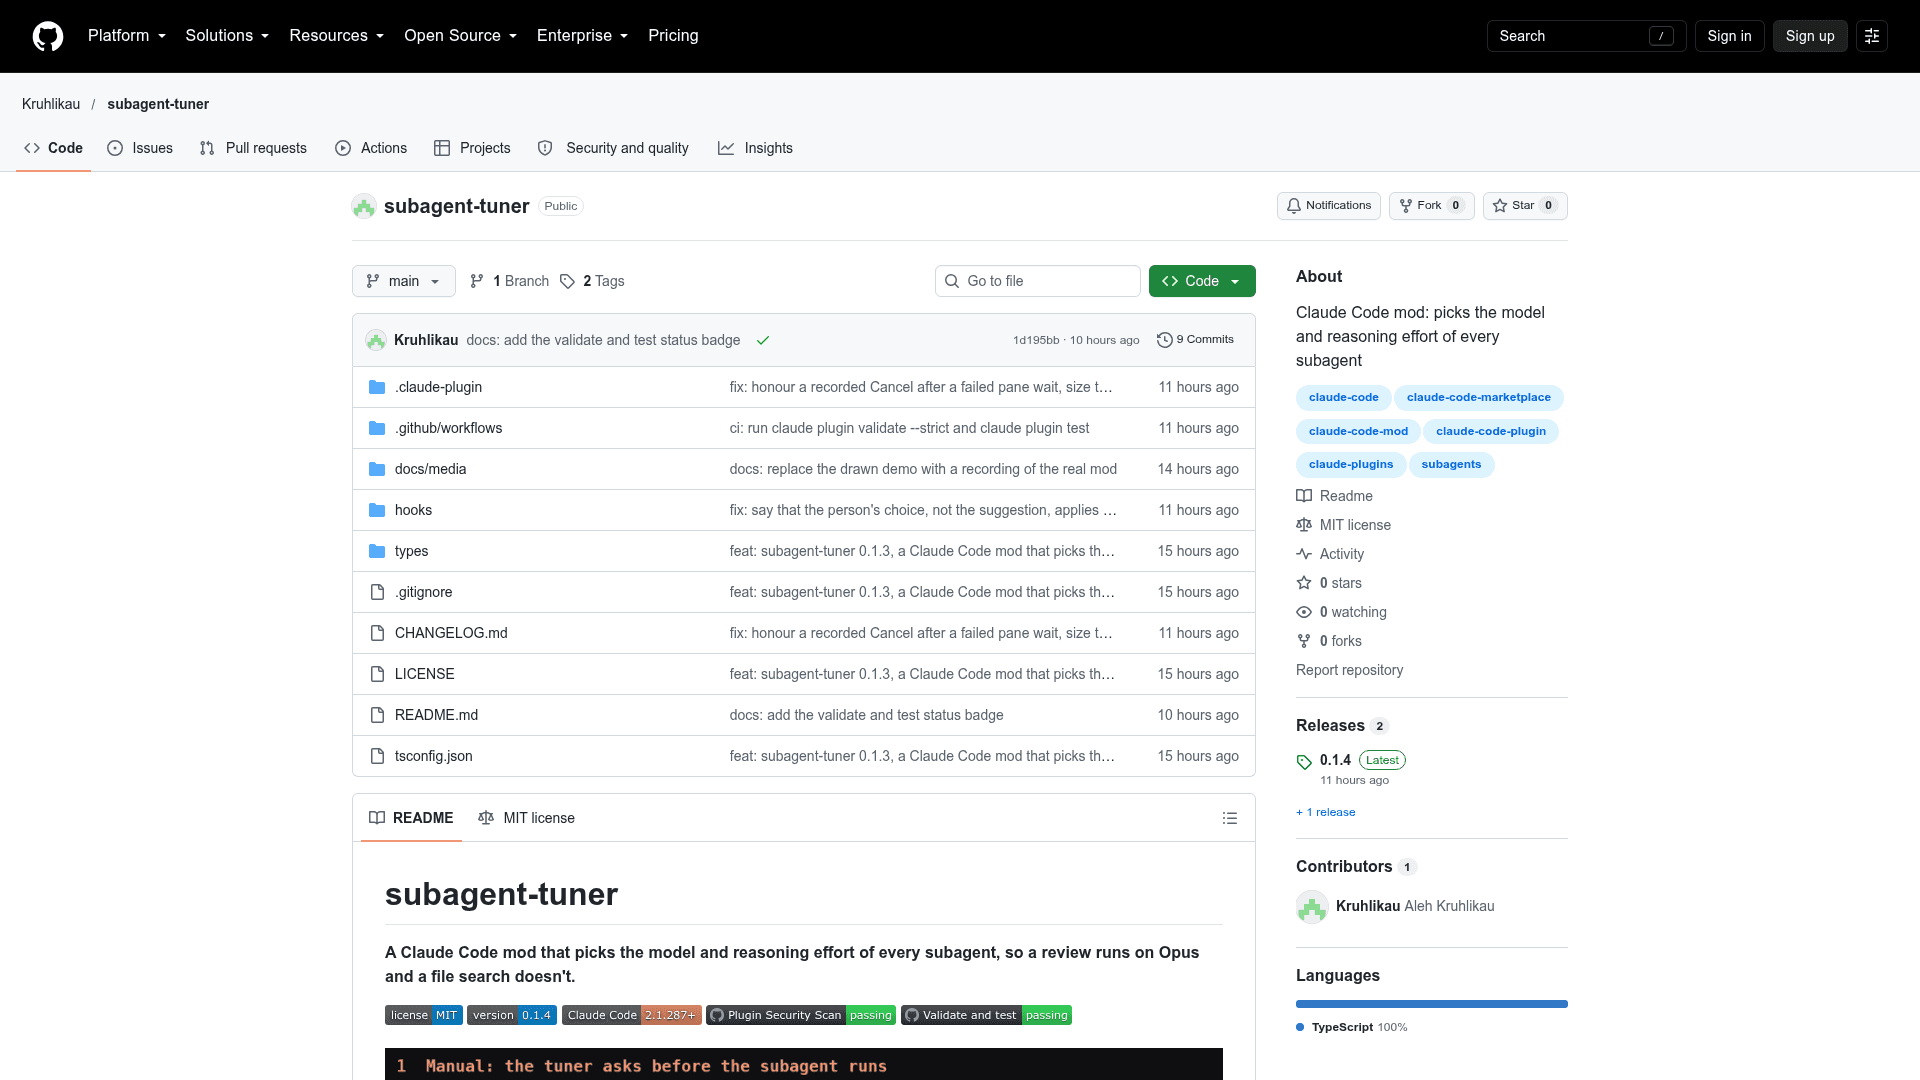Screen dimensions: 1920x1080
Task: Switch to the Issues tab
Action: [x=140, y=148]
